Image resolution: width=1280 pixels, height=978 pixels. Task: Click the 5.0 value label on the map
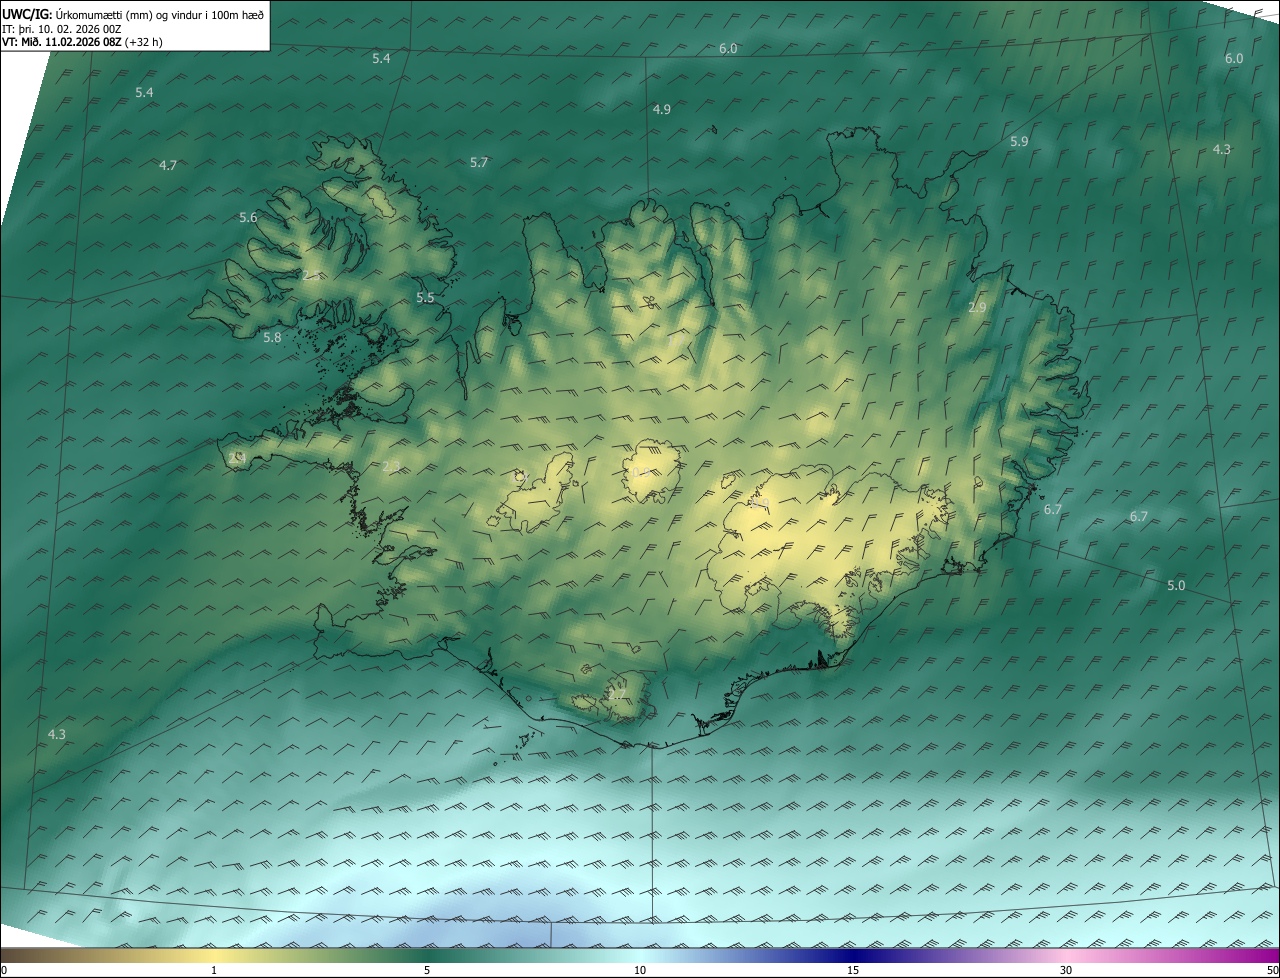coord(1176,585)
